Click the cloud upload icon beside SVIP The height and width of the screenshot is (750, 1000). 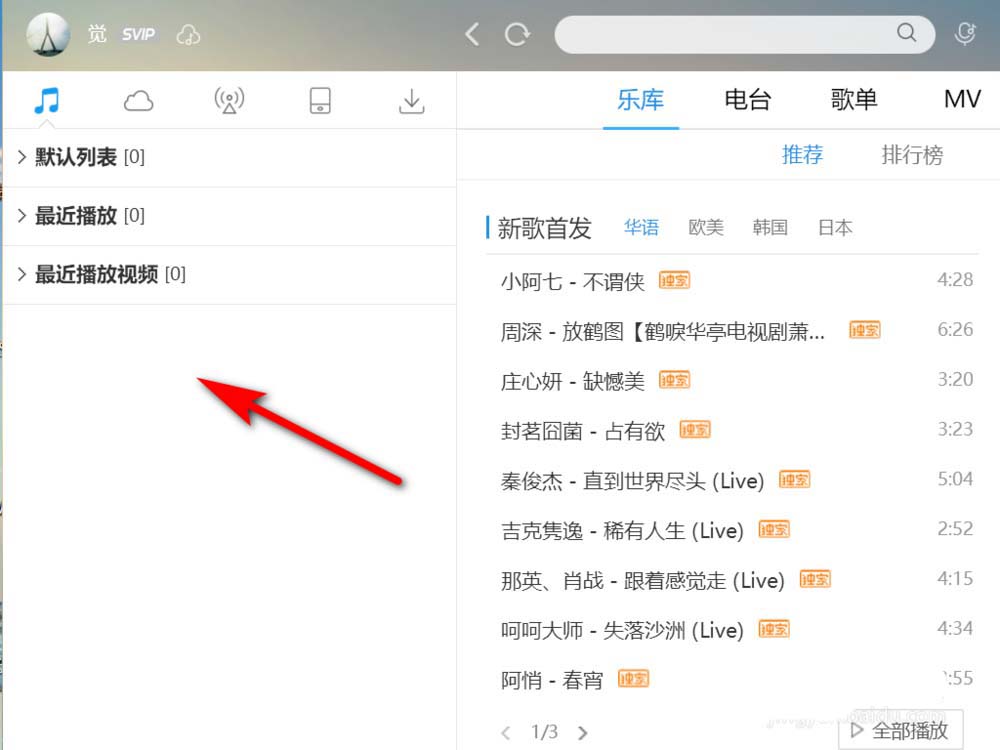188,33
